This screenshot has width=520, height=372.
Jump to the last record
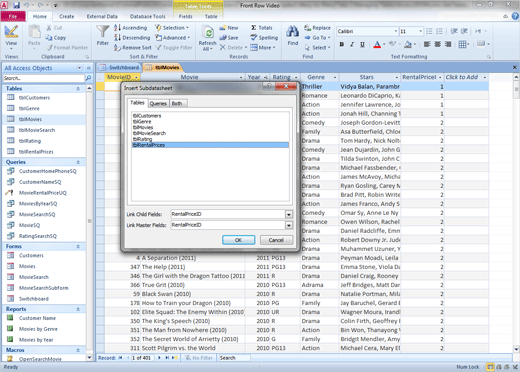coord(167,358)
